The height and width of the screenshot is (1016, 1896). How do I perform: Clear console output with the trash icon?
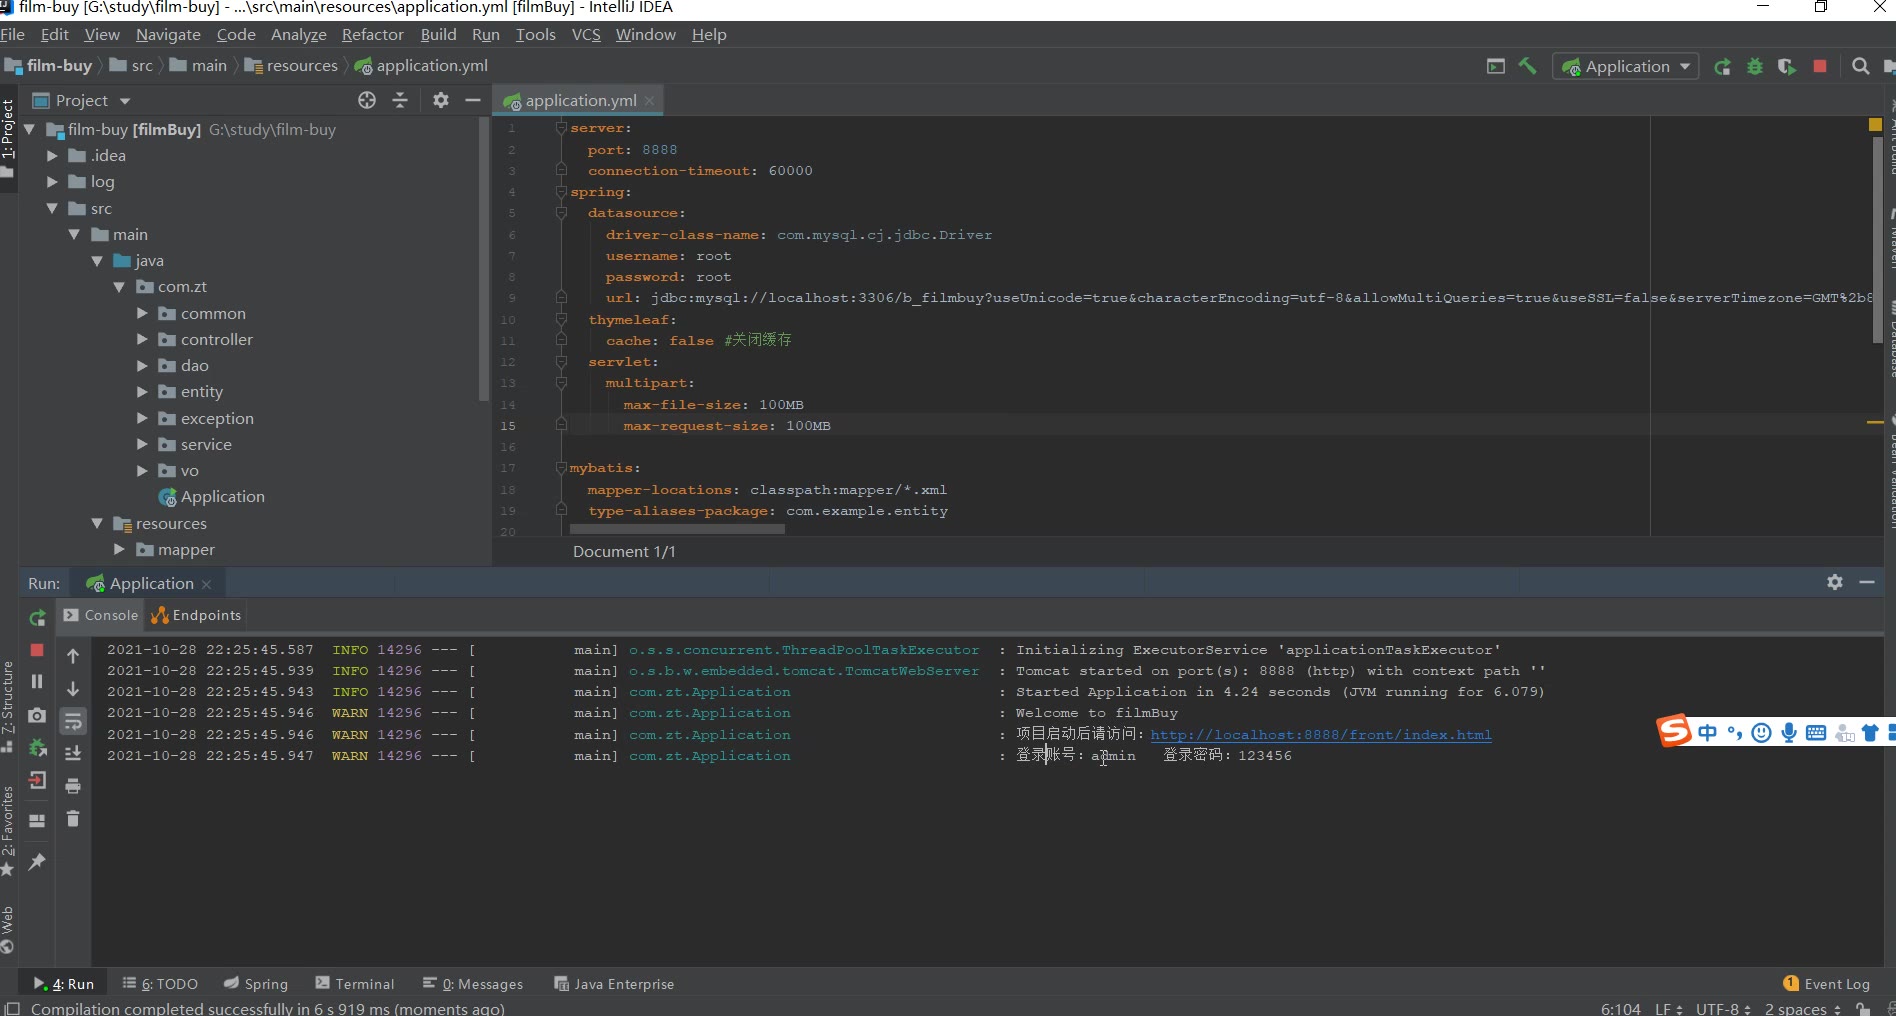pos(73,819)
